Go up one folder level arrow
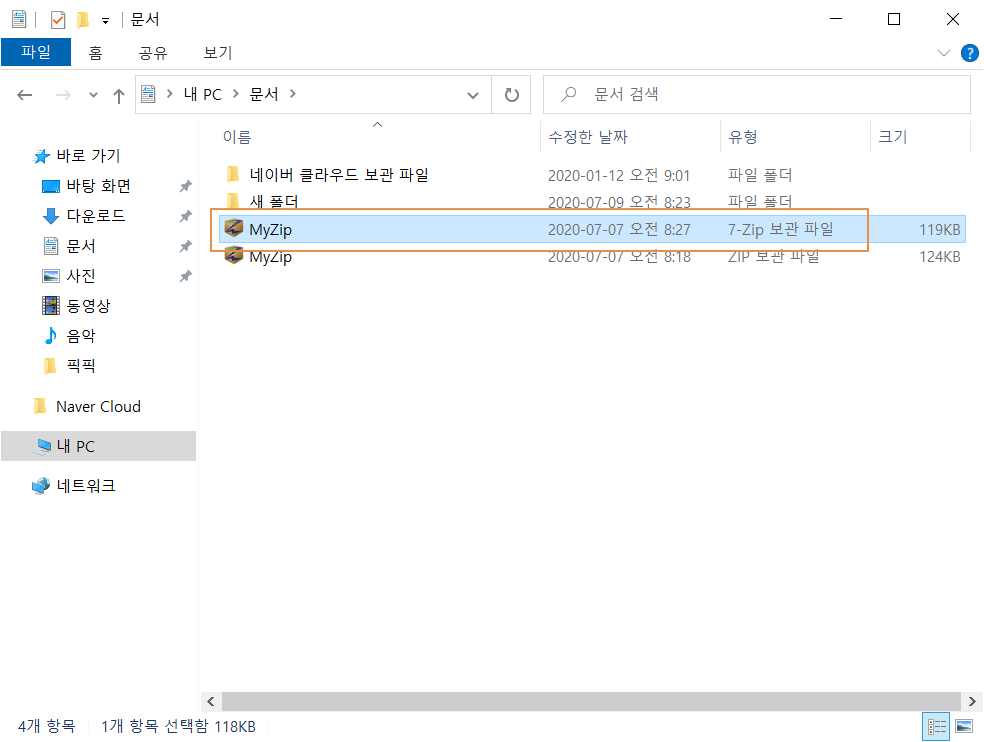 click(x=119, y=95)
